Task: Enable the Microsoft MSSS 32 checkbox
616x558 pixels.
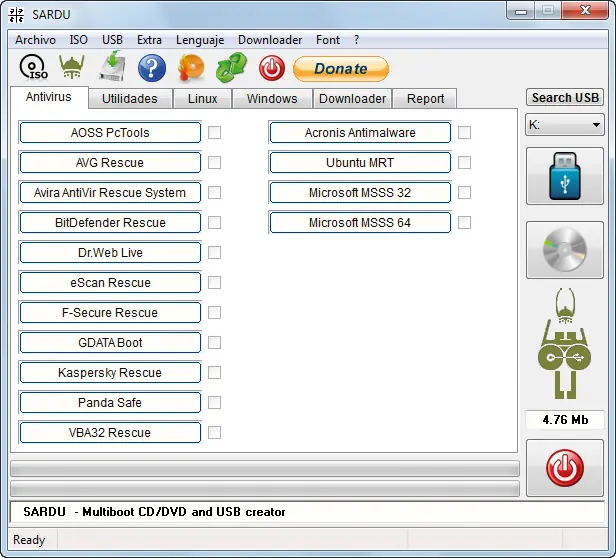Action: 464,193
